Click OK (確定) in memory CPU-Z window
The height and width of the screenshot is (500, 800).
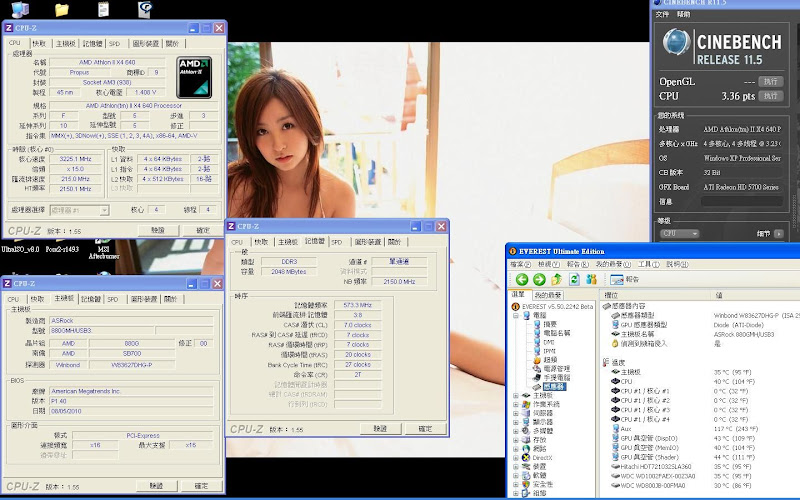point(425,429)
